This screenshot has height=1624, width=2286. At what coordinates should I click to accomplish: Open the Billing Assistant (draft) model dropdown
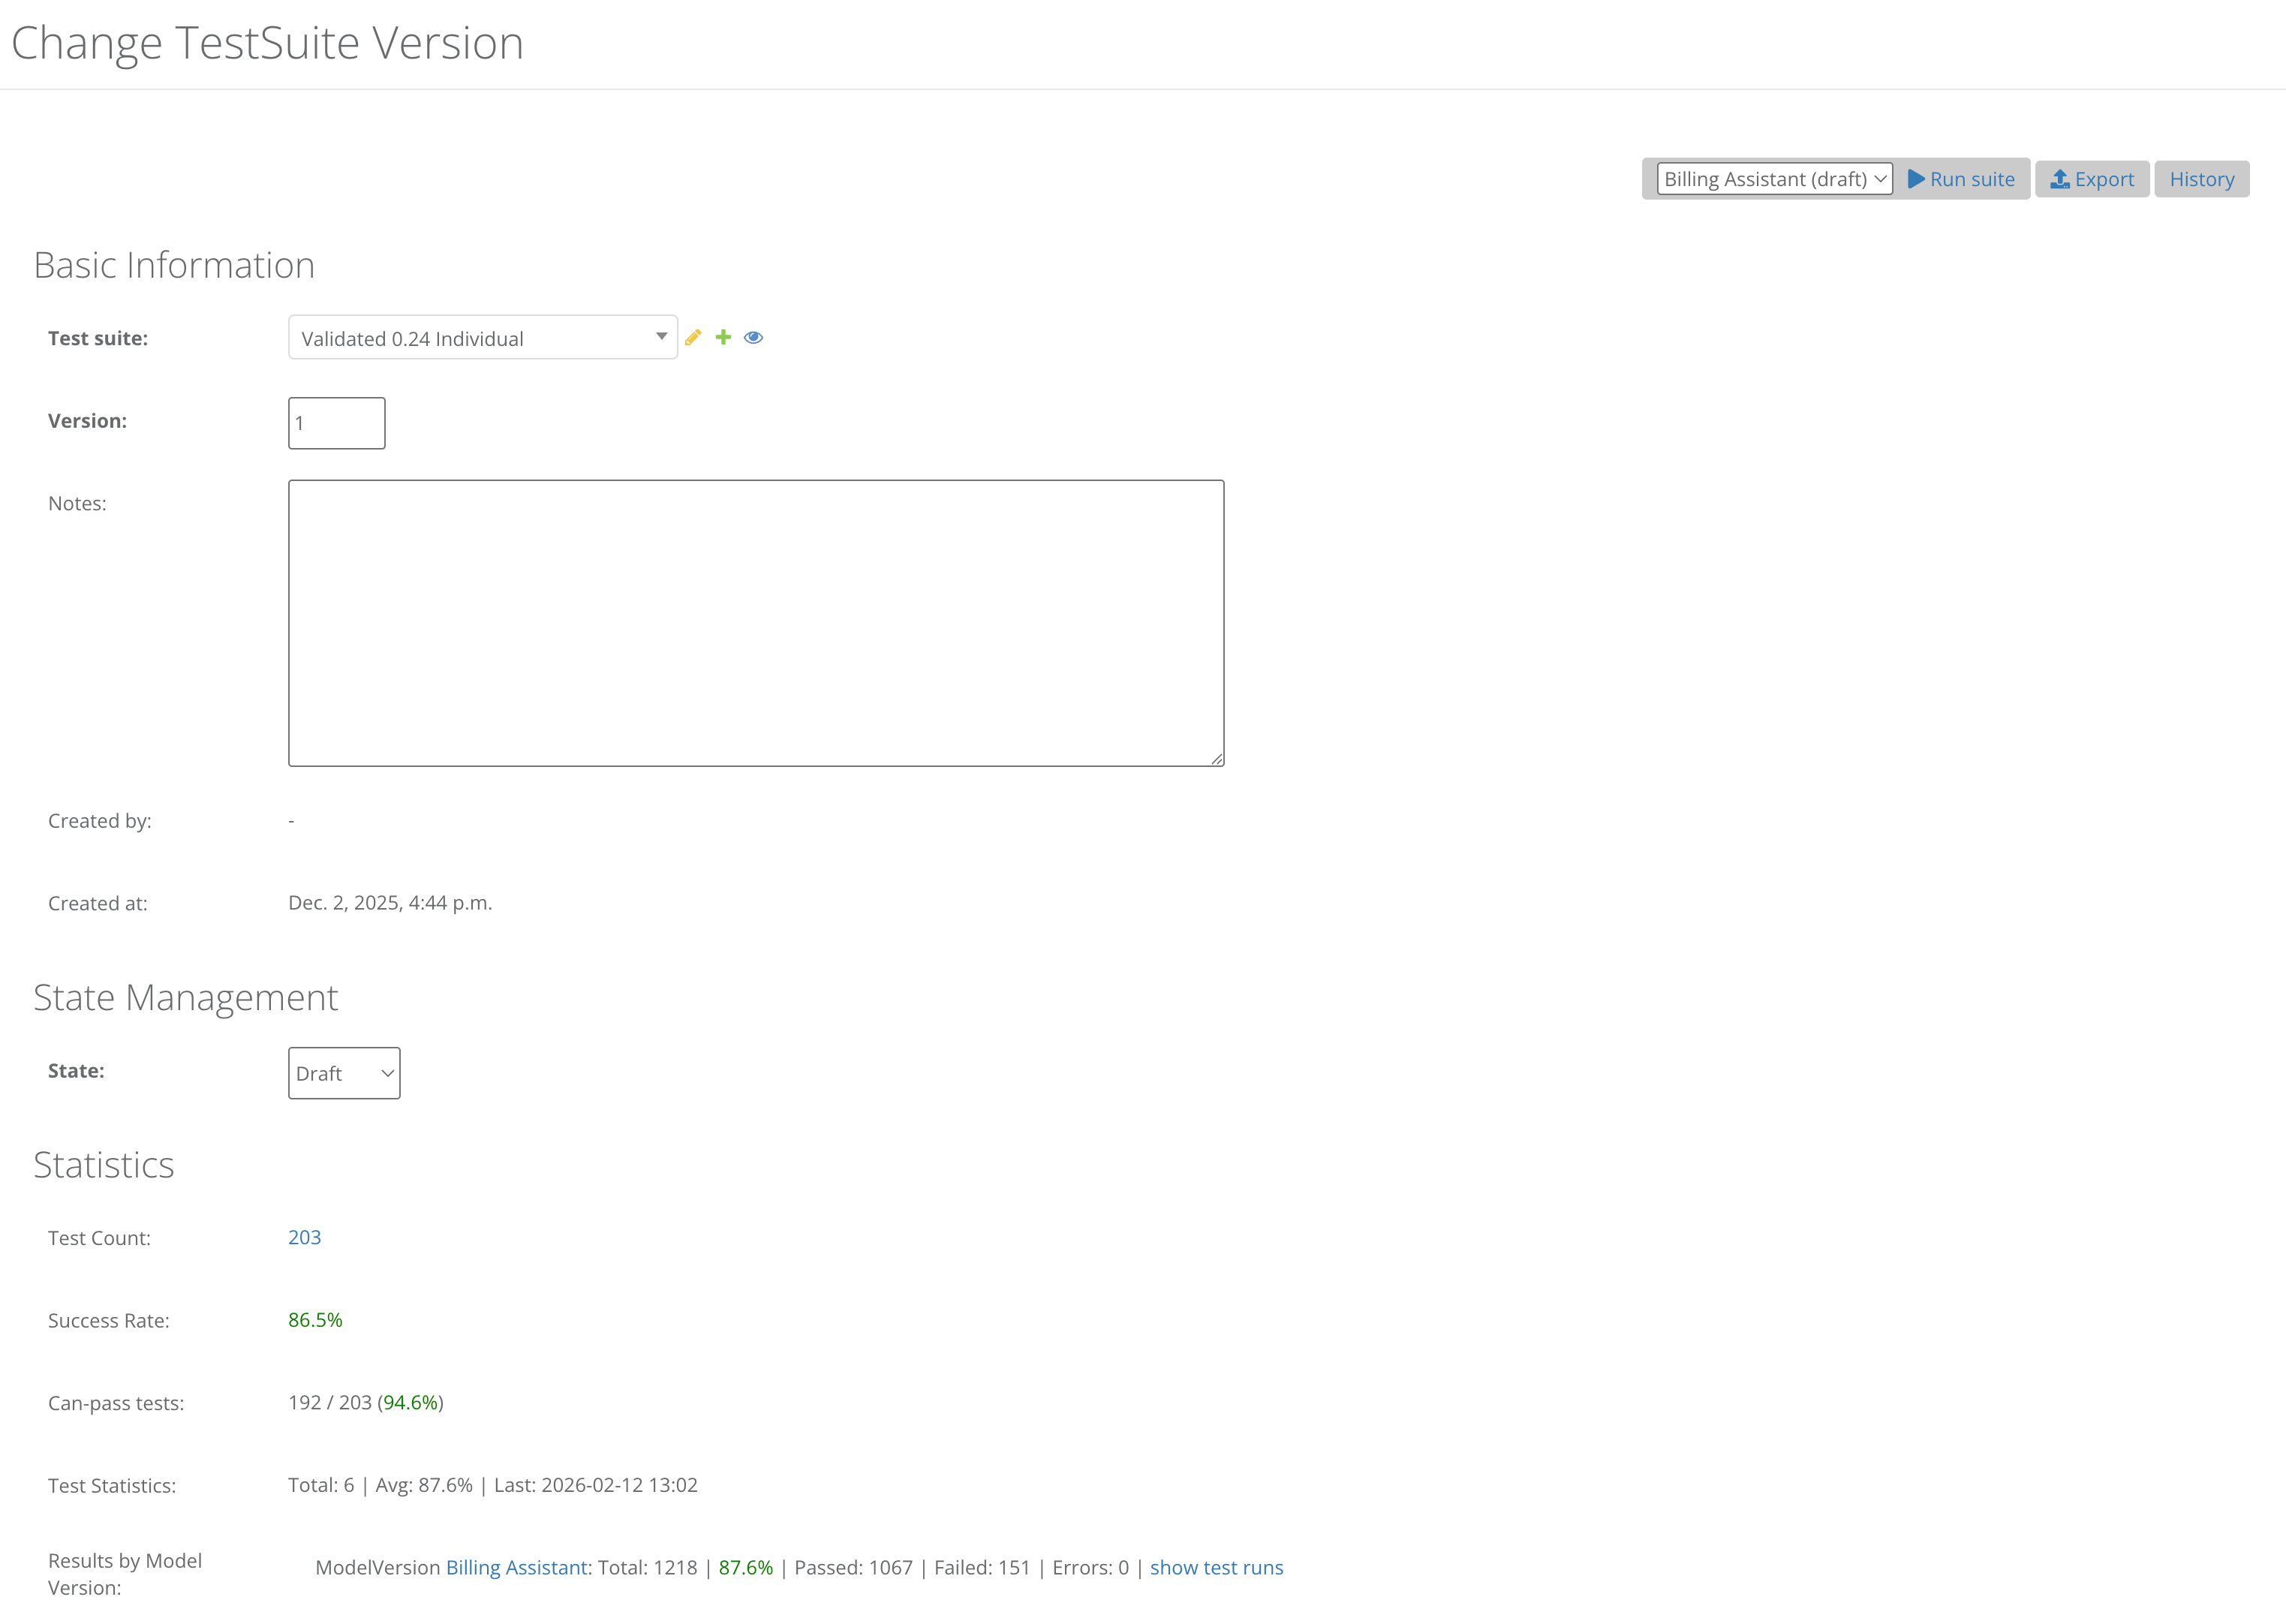[1774, 179]
